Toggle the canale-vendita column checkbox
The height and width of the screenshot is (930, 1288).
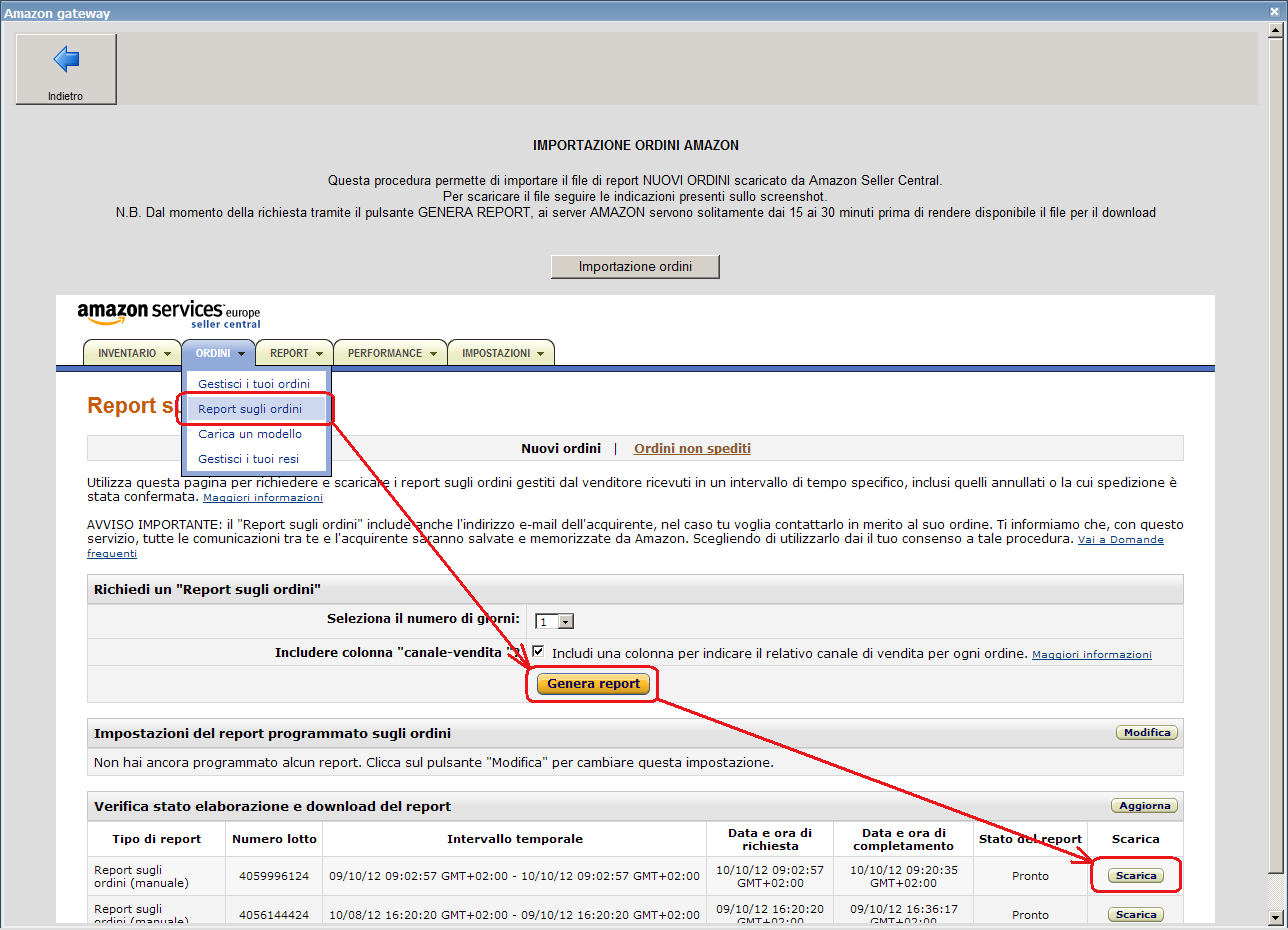tap(539, 652)
